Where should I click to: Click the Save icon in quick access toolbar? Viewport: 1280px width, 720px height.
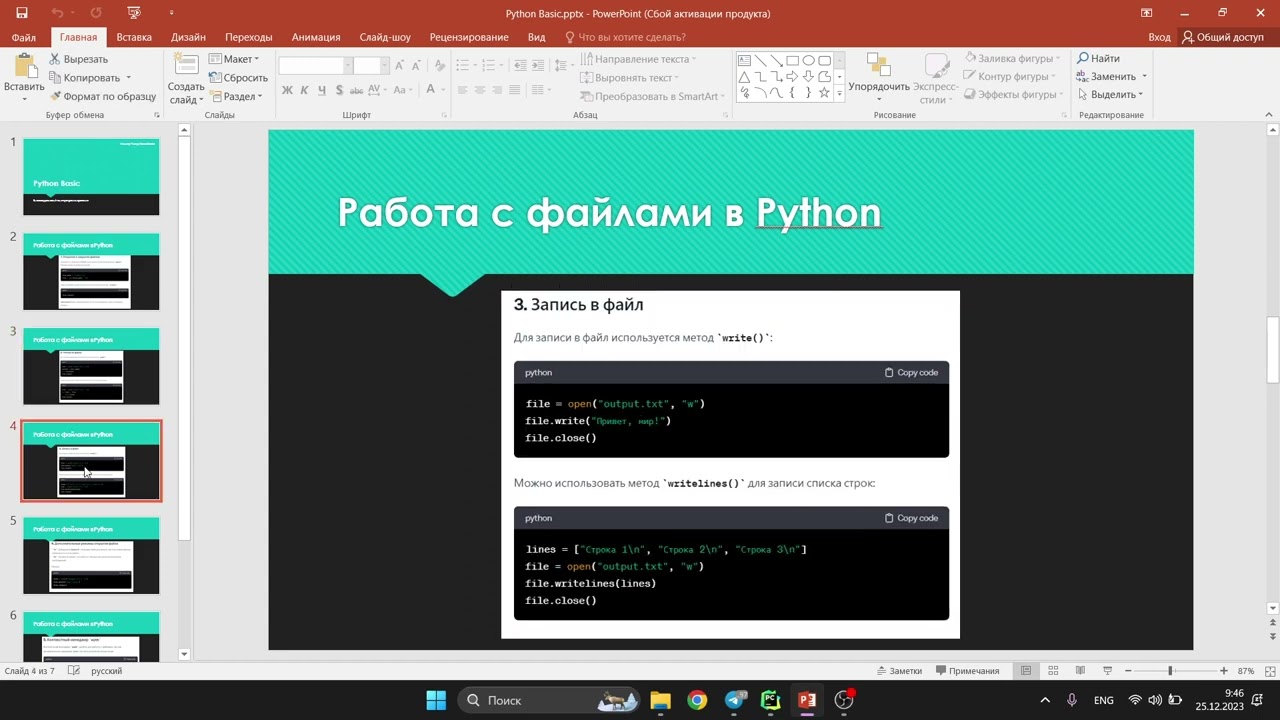click(x=21, y=13)
